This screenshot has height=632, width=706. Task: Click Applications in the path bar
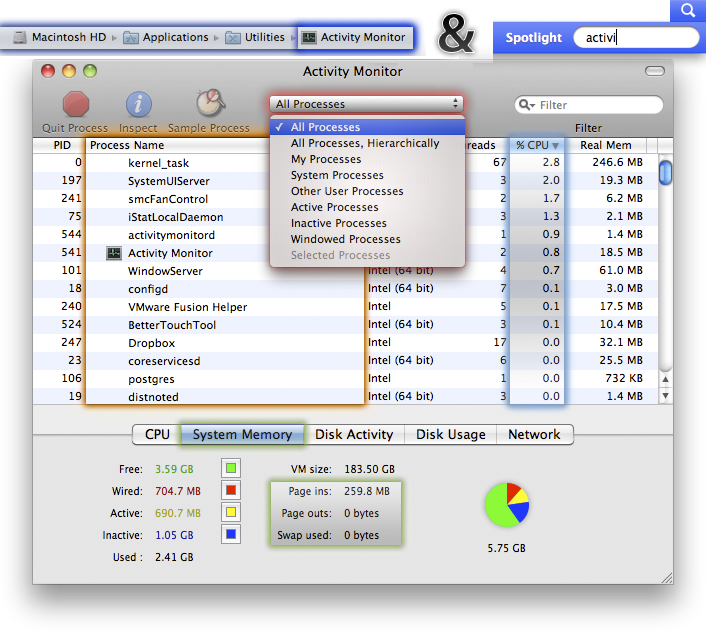tap(176, 37)
